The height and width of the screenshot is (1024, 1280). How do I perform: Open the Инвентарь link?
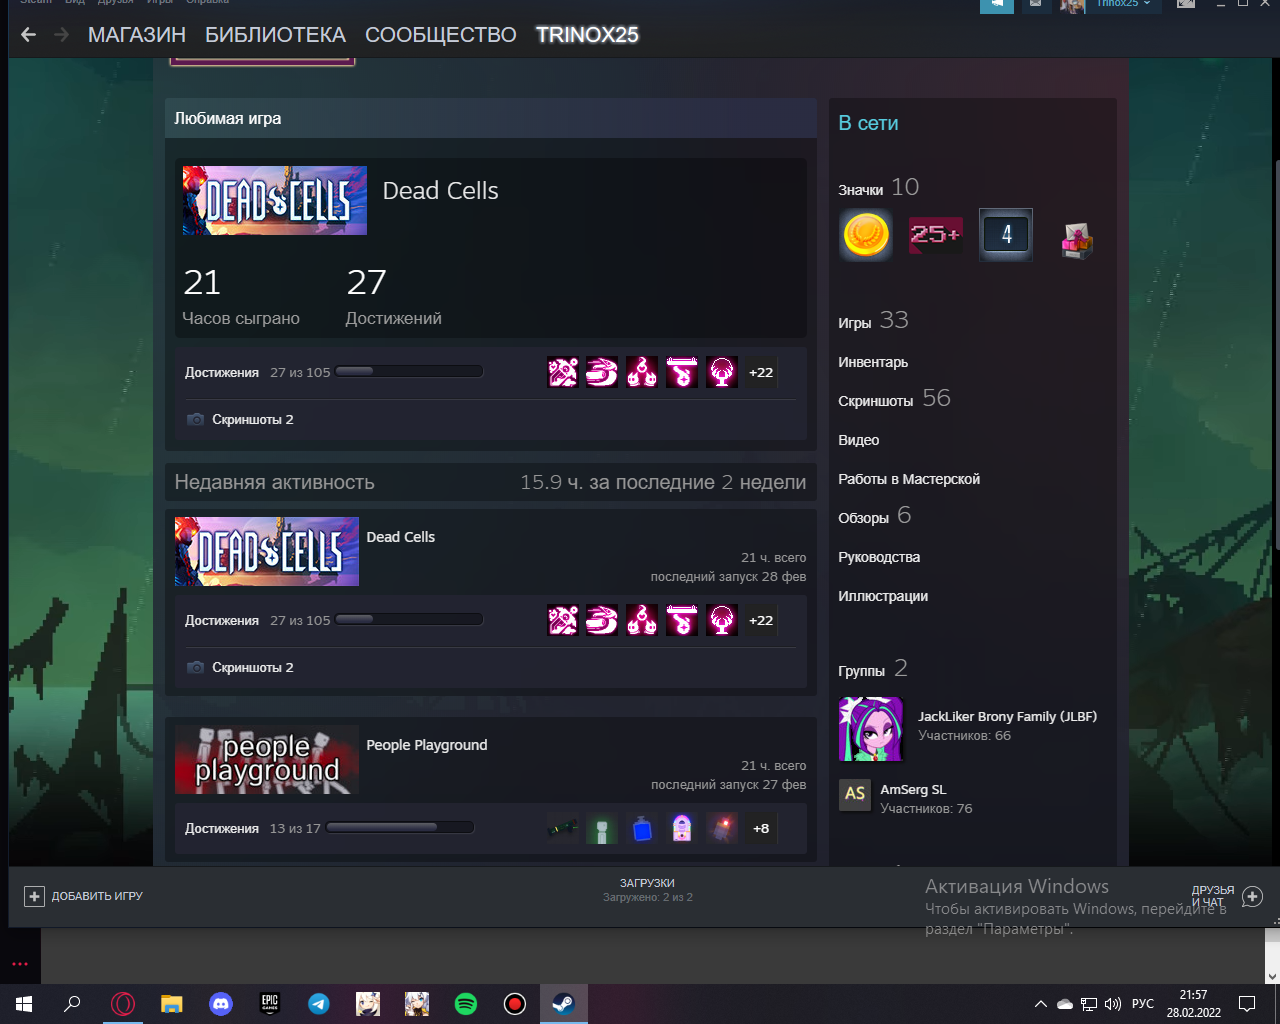pos(873,362)
